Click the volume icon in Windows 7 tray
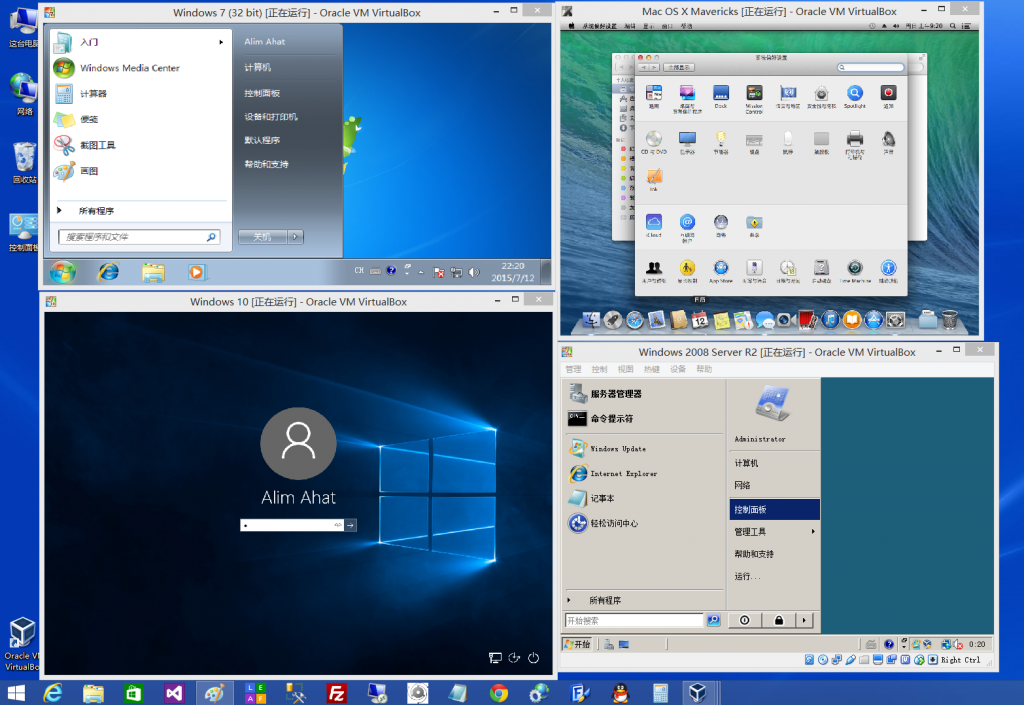Viewport: 1024px width, 705px height. 474,272
